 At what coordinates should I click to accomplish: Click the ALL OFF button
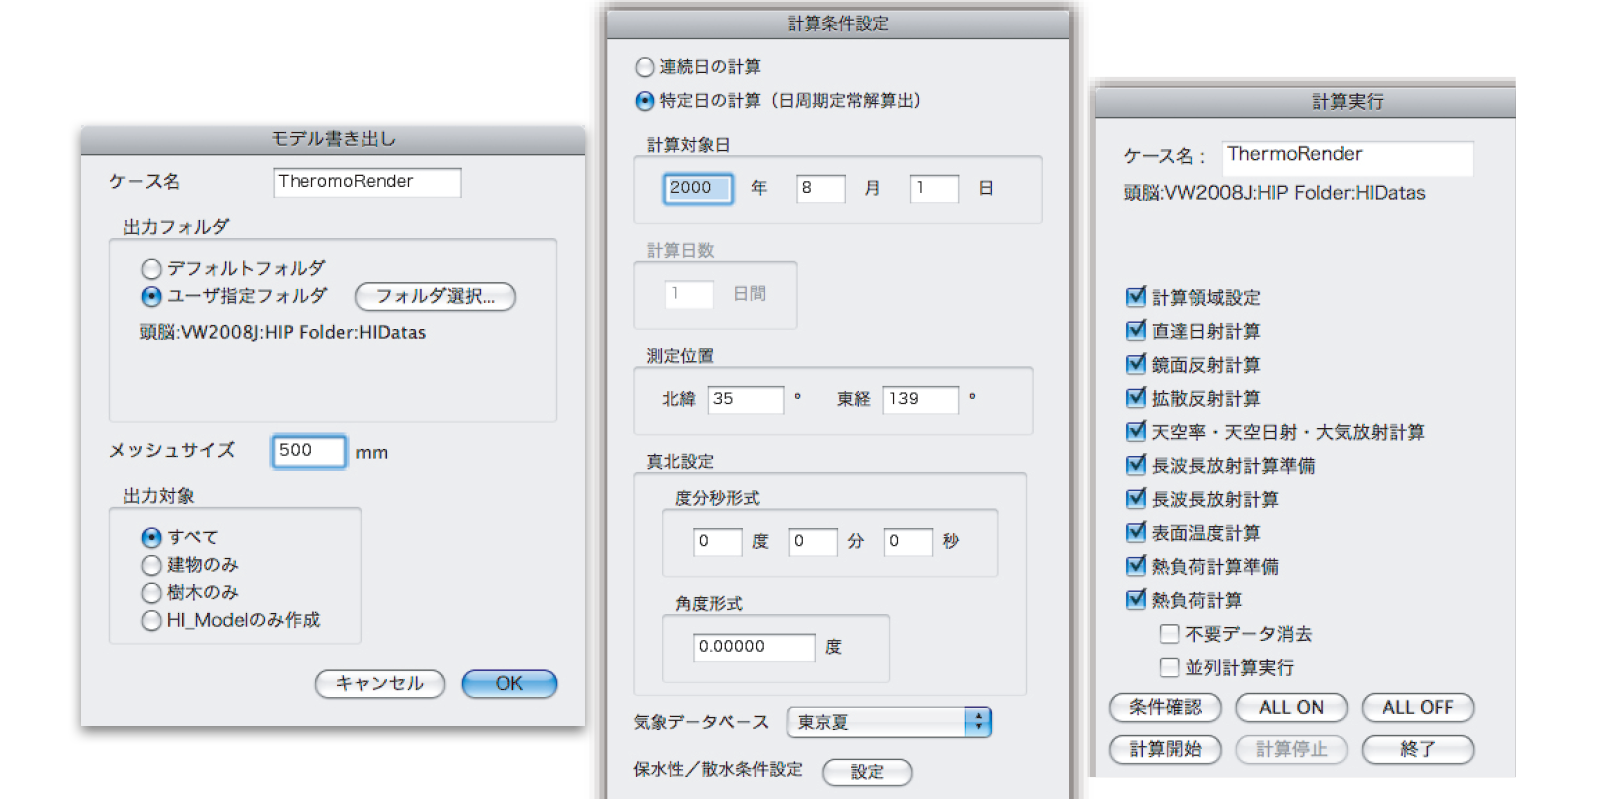point(1417,708)
